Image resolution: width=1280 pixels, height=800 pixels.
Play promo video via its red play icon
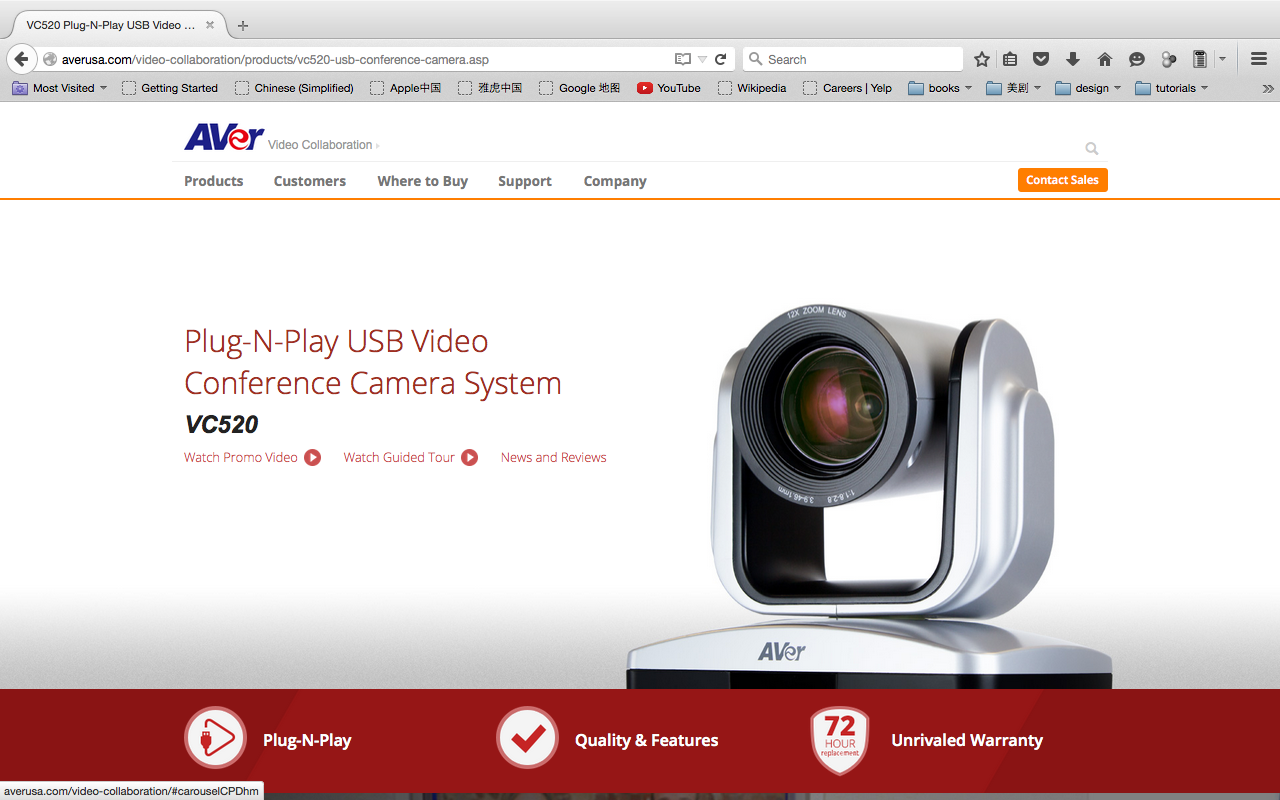313,458
